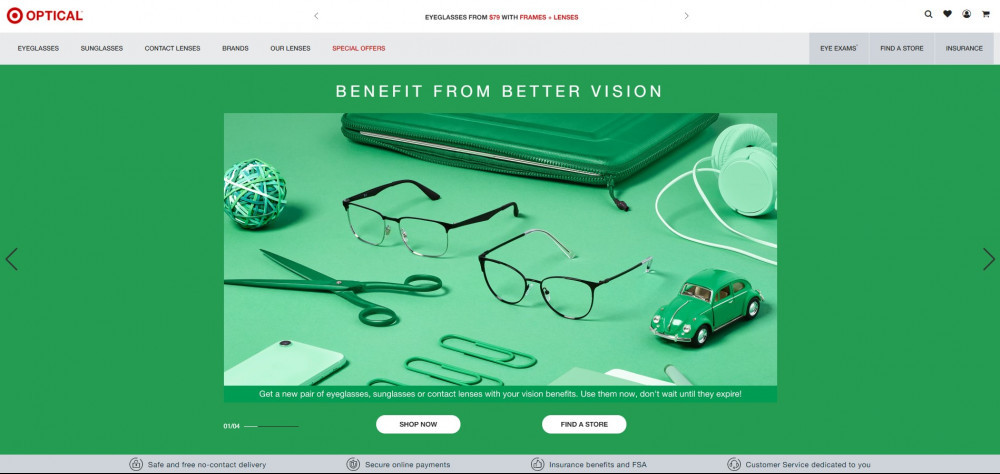This screenshot has width=1000, height=474.
Task: Click the search magnifier icon
Action: click(x=928, y=14)
